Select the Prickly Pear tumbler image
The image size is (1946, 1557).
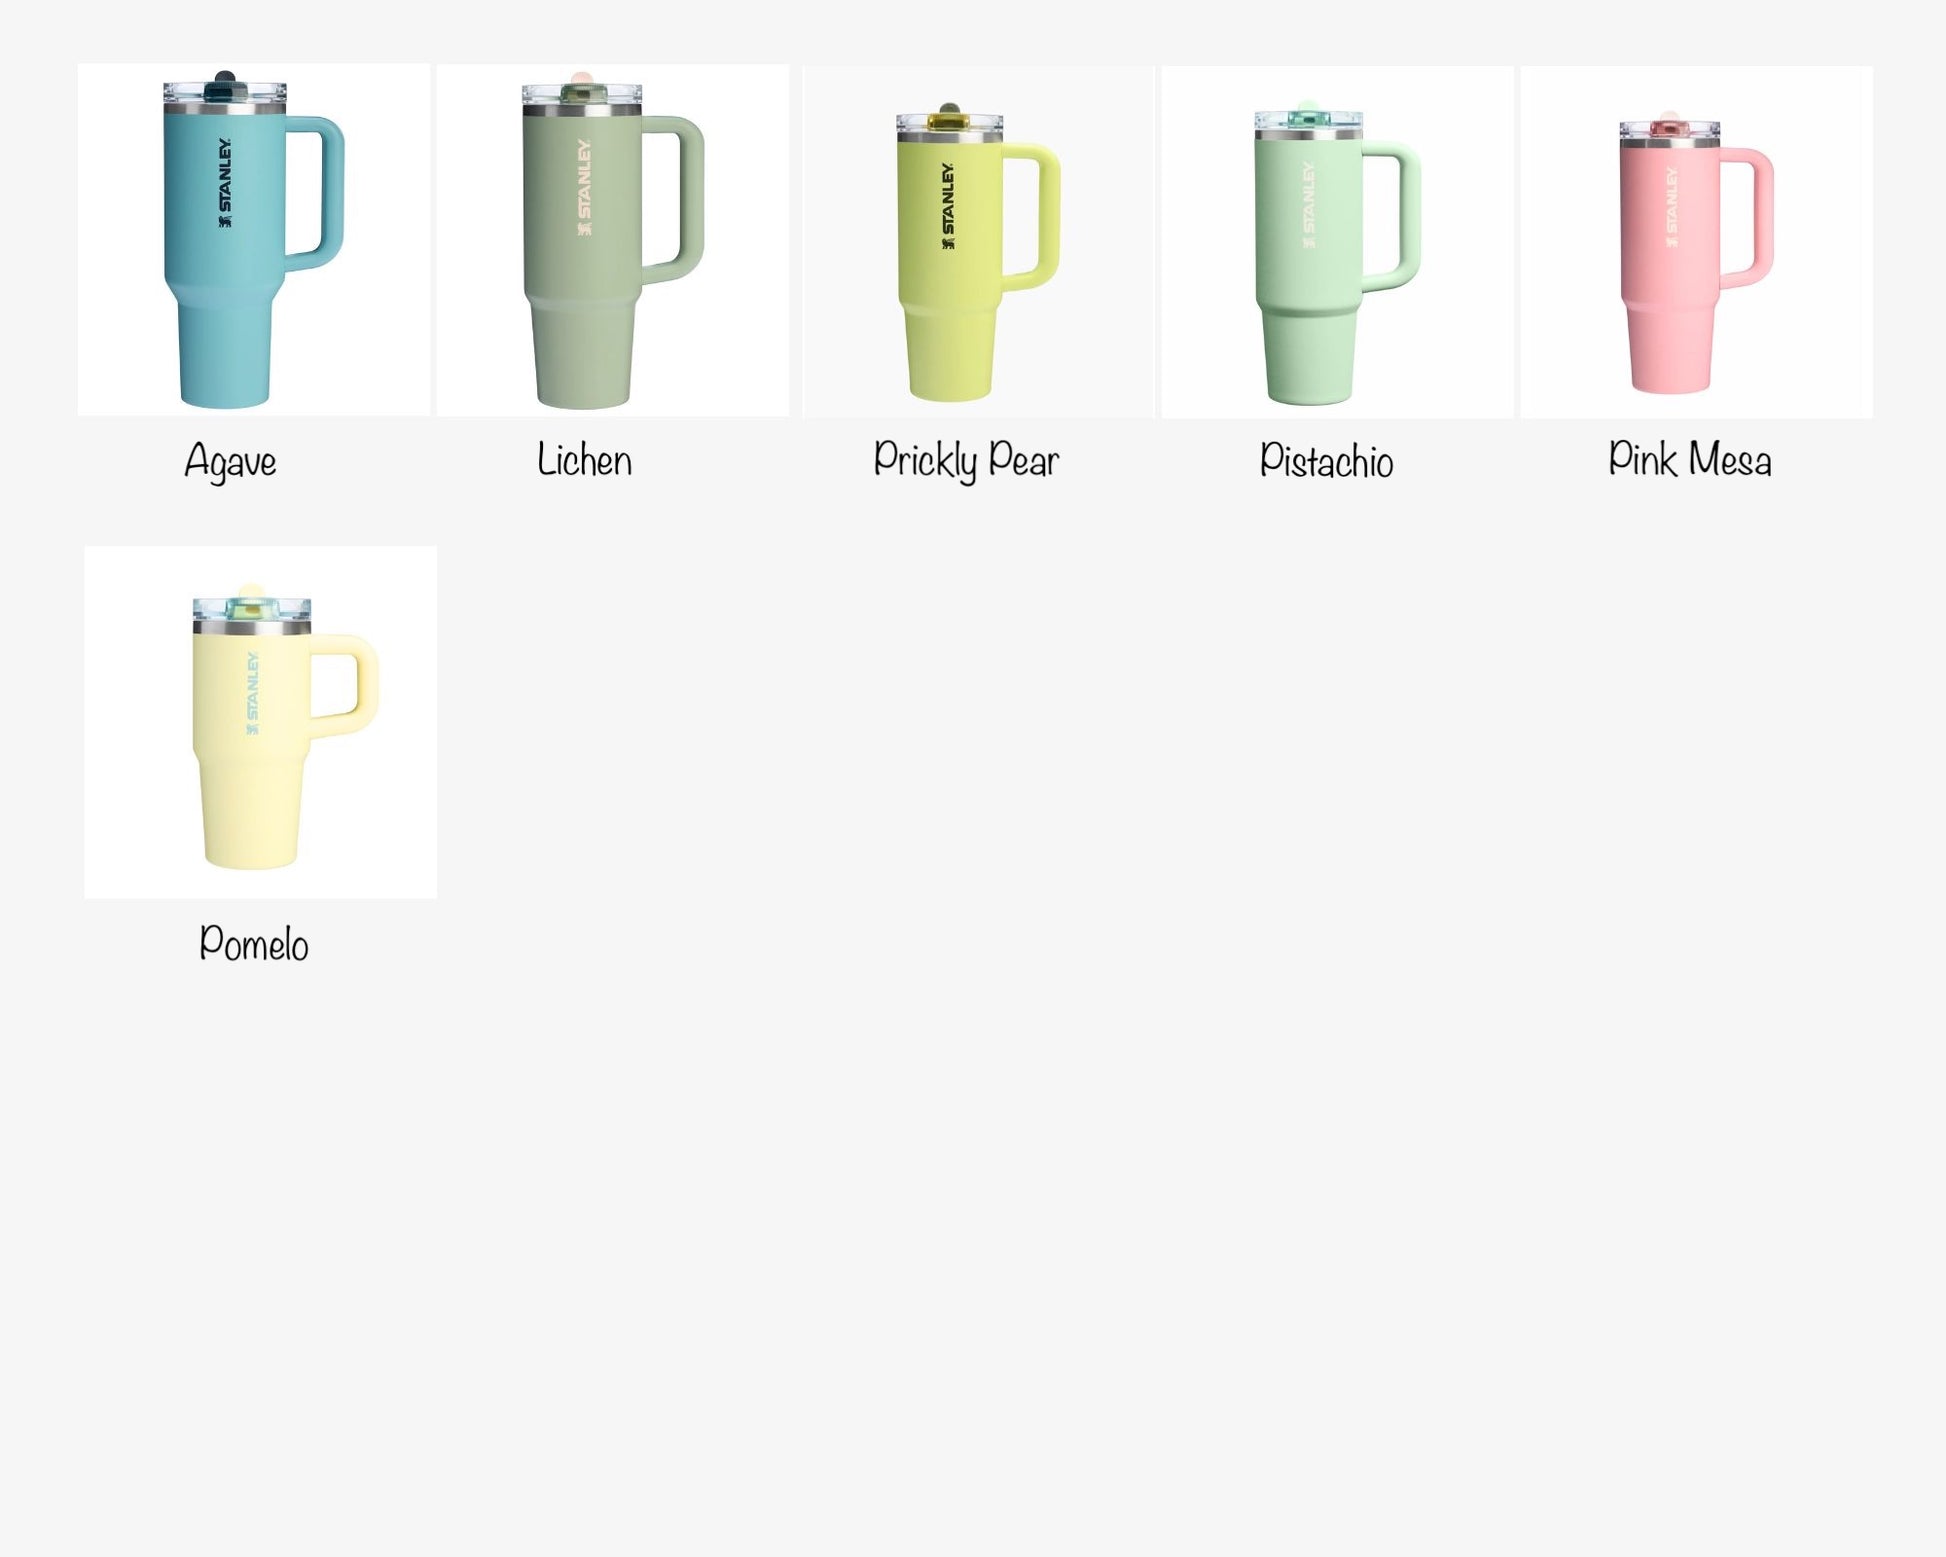coord(979,242)
